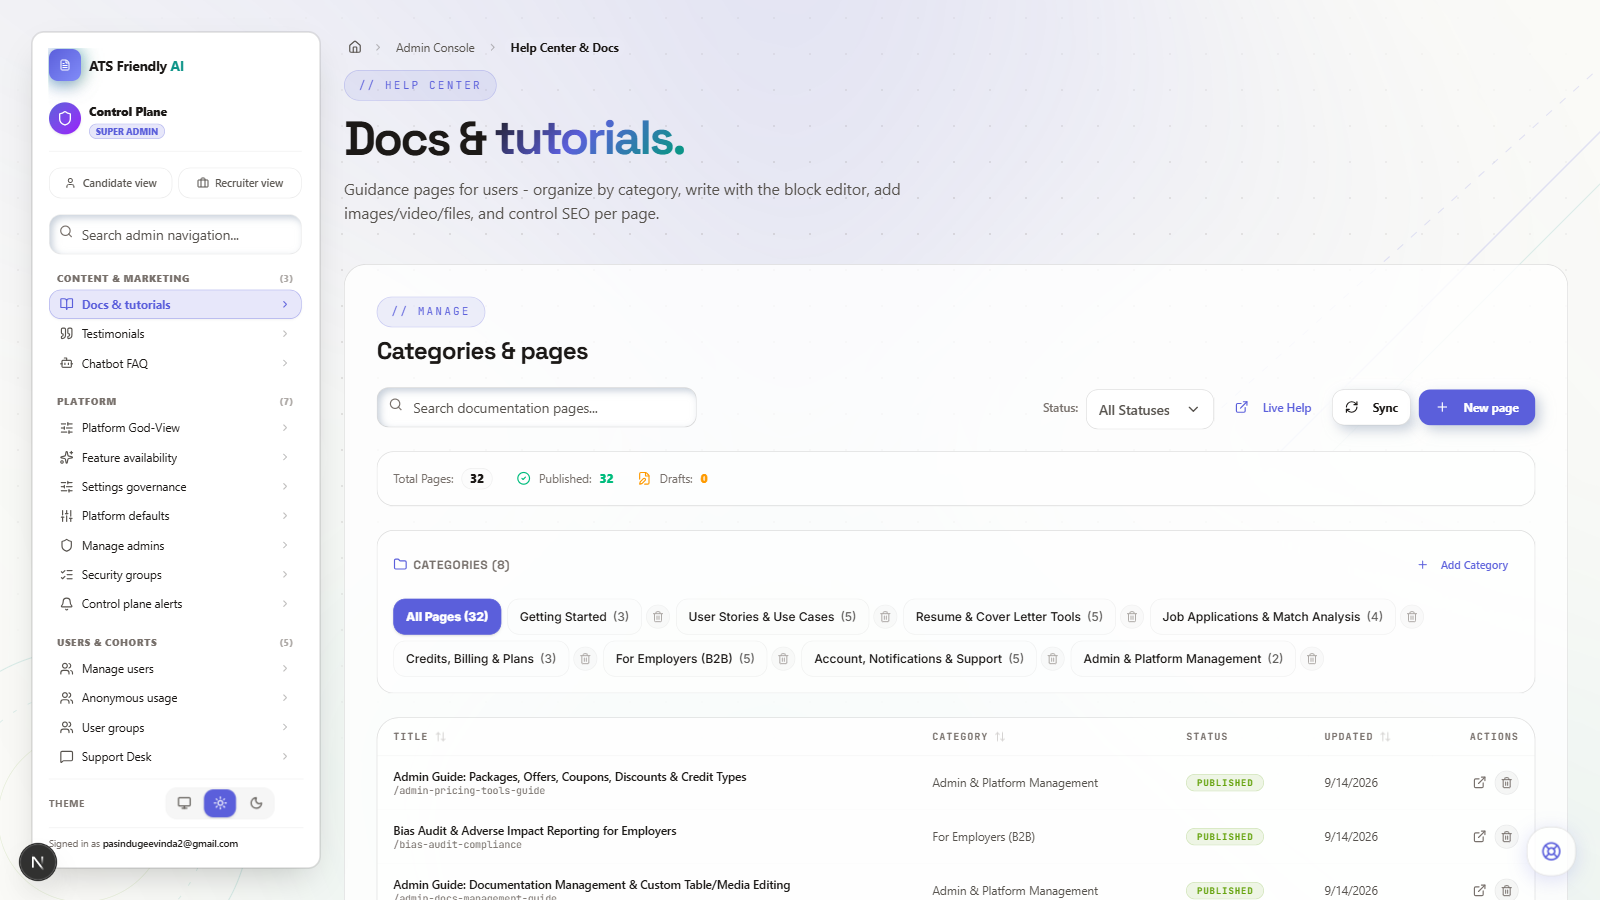Open Control plane alerts nav item
Screen dimensions: 1600x900
(175, 604)
